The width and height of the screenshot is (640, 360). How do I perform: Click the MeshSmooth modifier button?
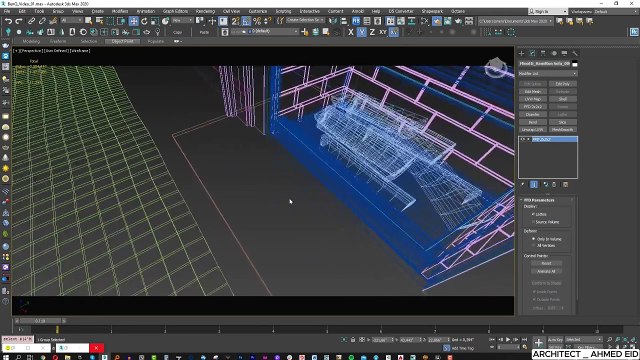coord(562,129)
